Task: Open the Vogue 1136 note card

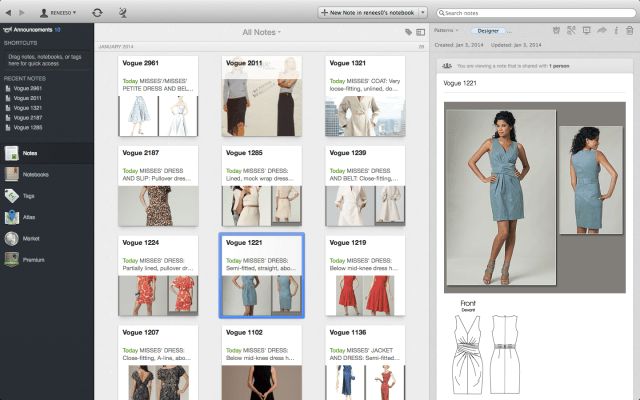Action: (x=365, y=363)
